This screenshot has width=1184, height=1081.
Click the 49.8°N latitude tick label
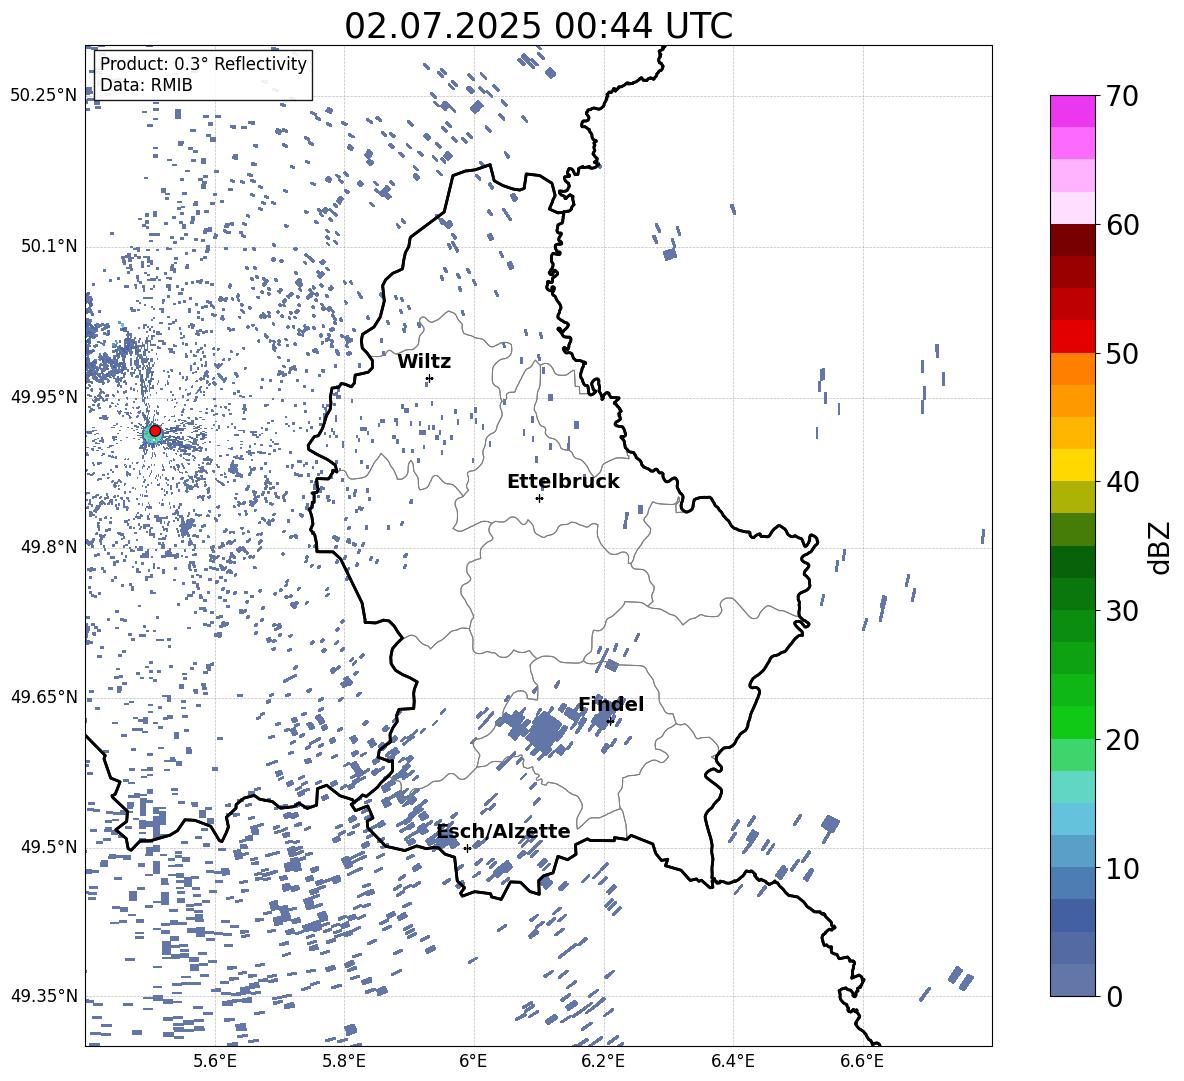(49, 547)
